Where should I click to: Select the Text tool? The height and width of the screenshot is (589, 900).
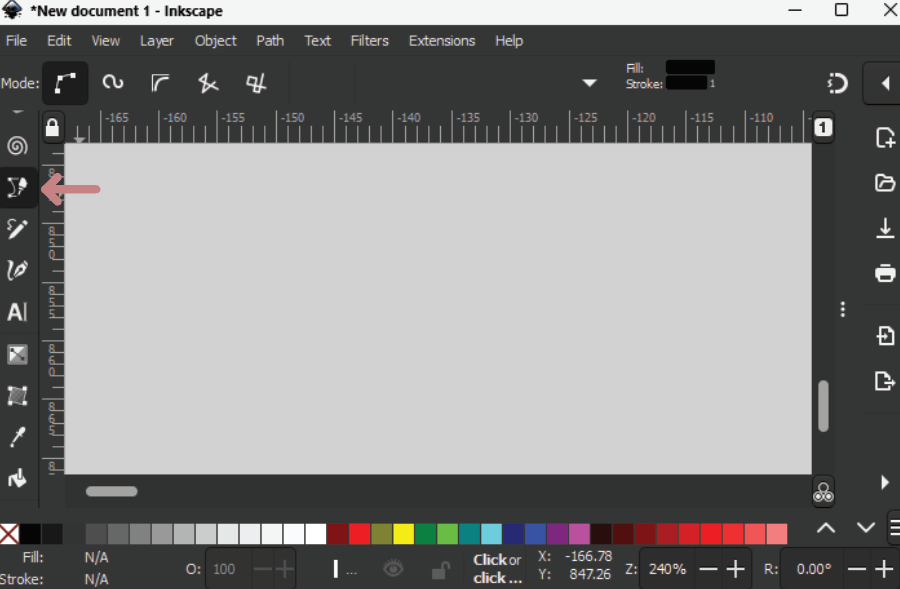17,312
